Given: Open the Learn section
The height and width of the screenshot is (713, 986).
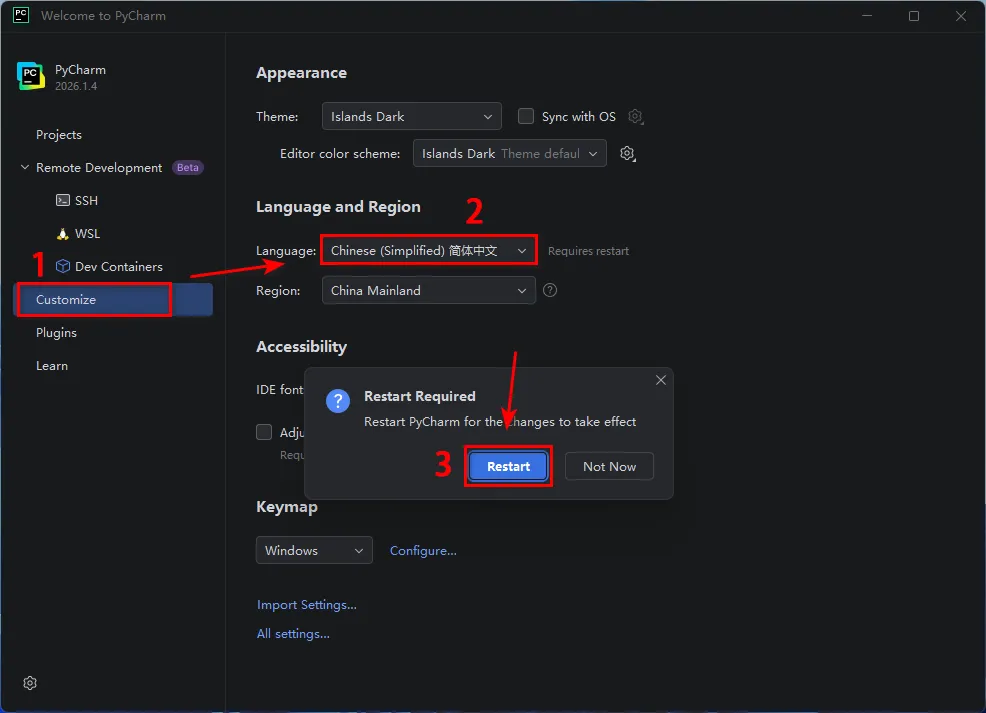Looking at the screenshot, I should [x=52, y=366].
